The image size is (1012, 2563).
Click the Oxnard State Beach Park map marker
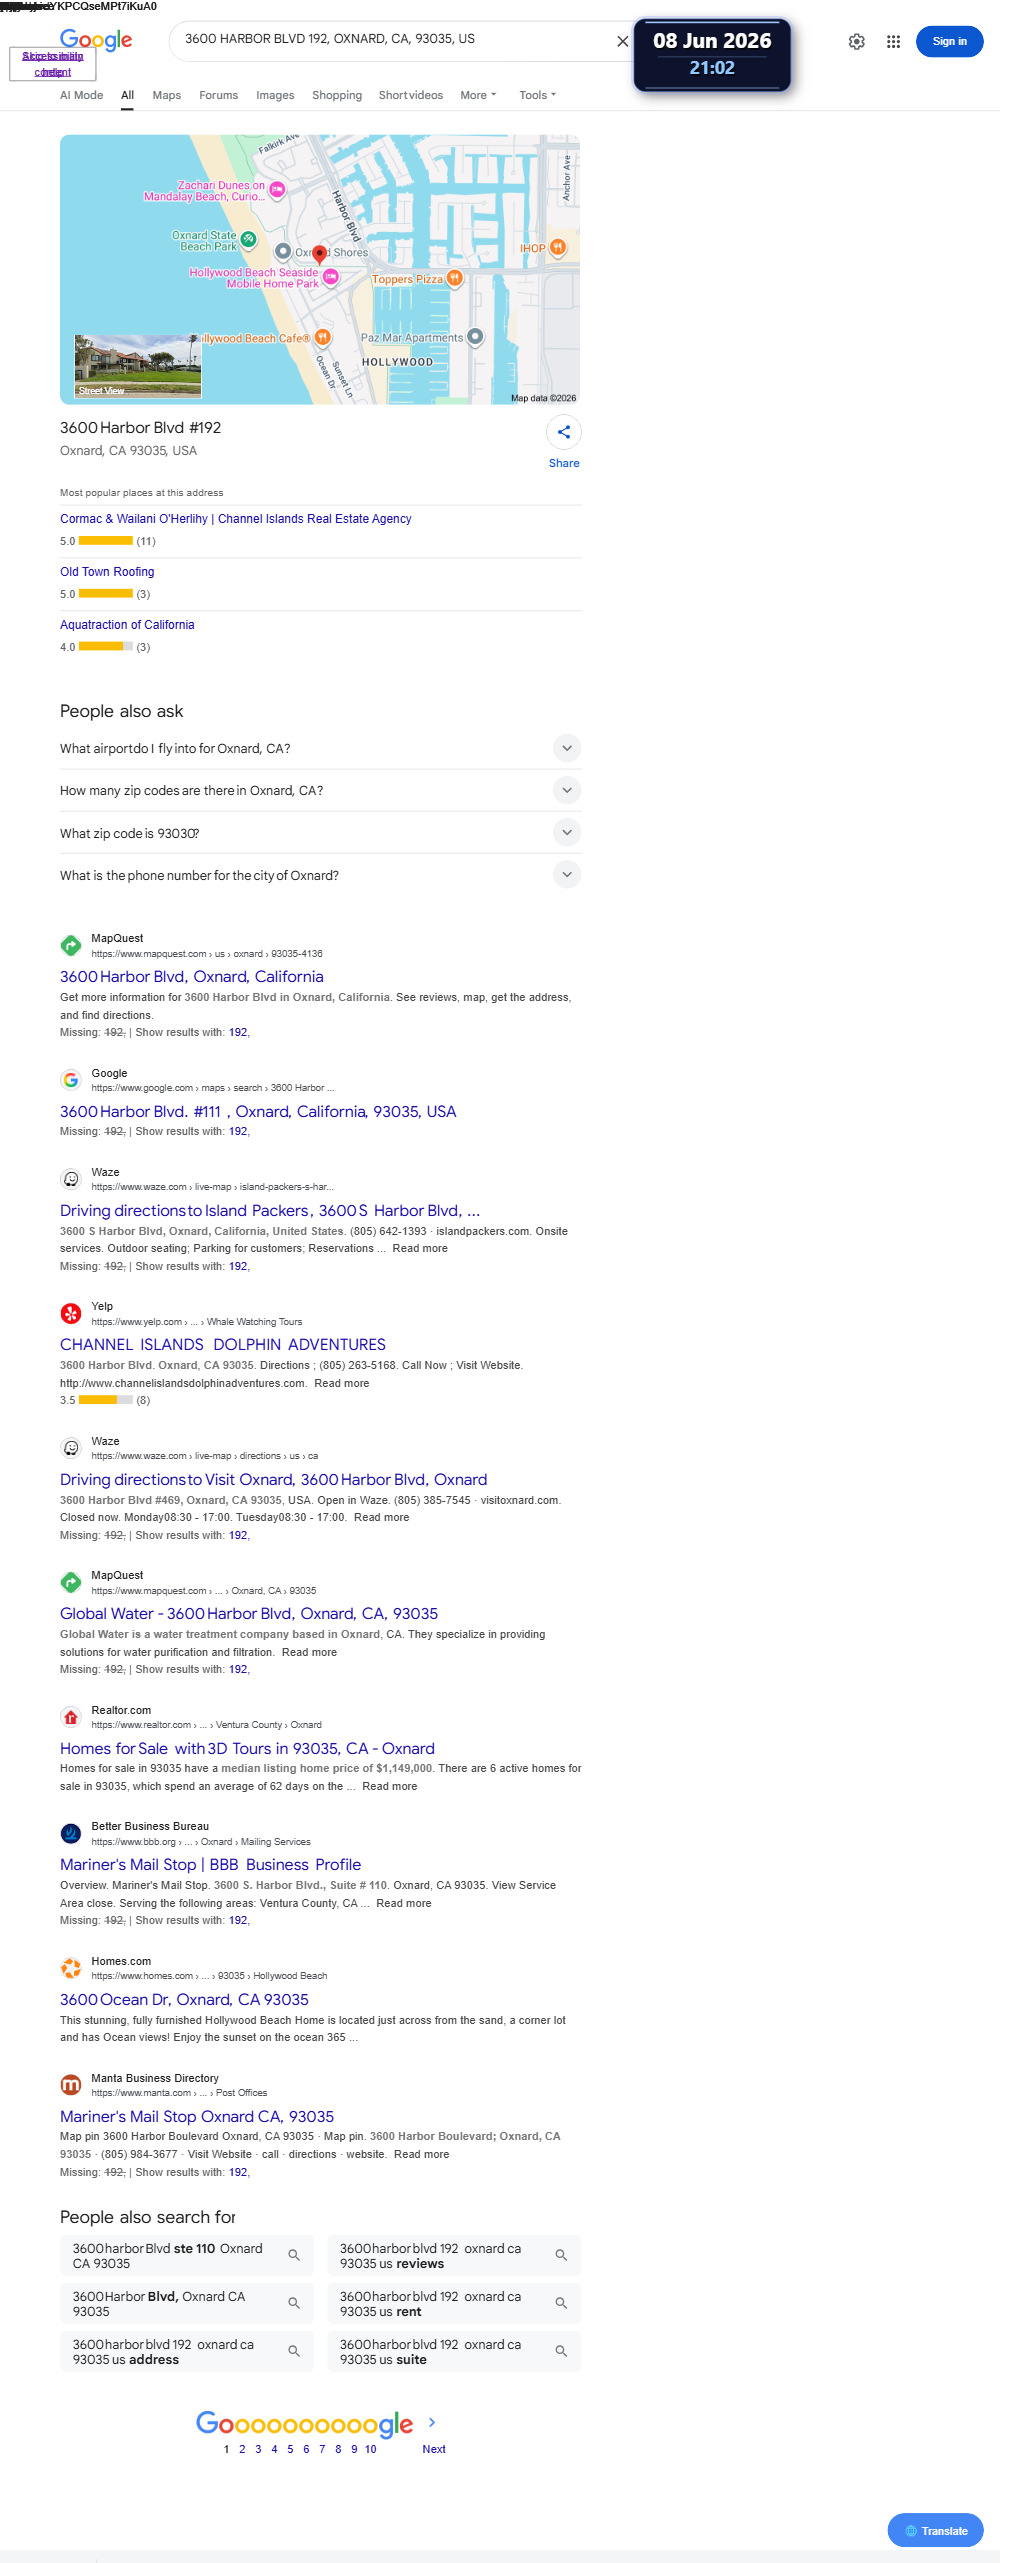[x=249, y=239]
